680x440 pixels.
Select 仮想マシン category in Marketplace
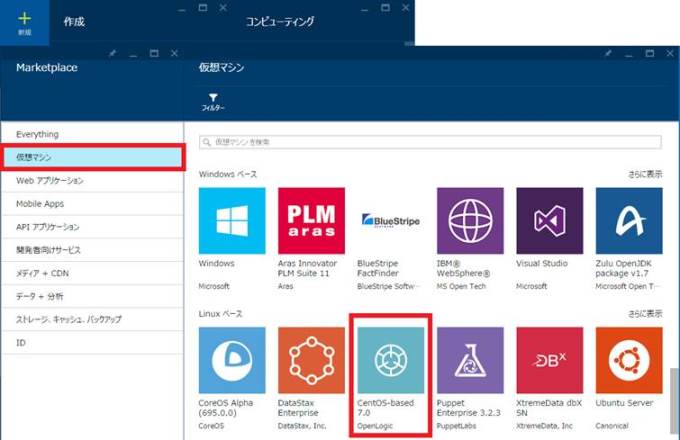tap(92, 157)
